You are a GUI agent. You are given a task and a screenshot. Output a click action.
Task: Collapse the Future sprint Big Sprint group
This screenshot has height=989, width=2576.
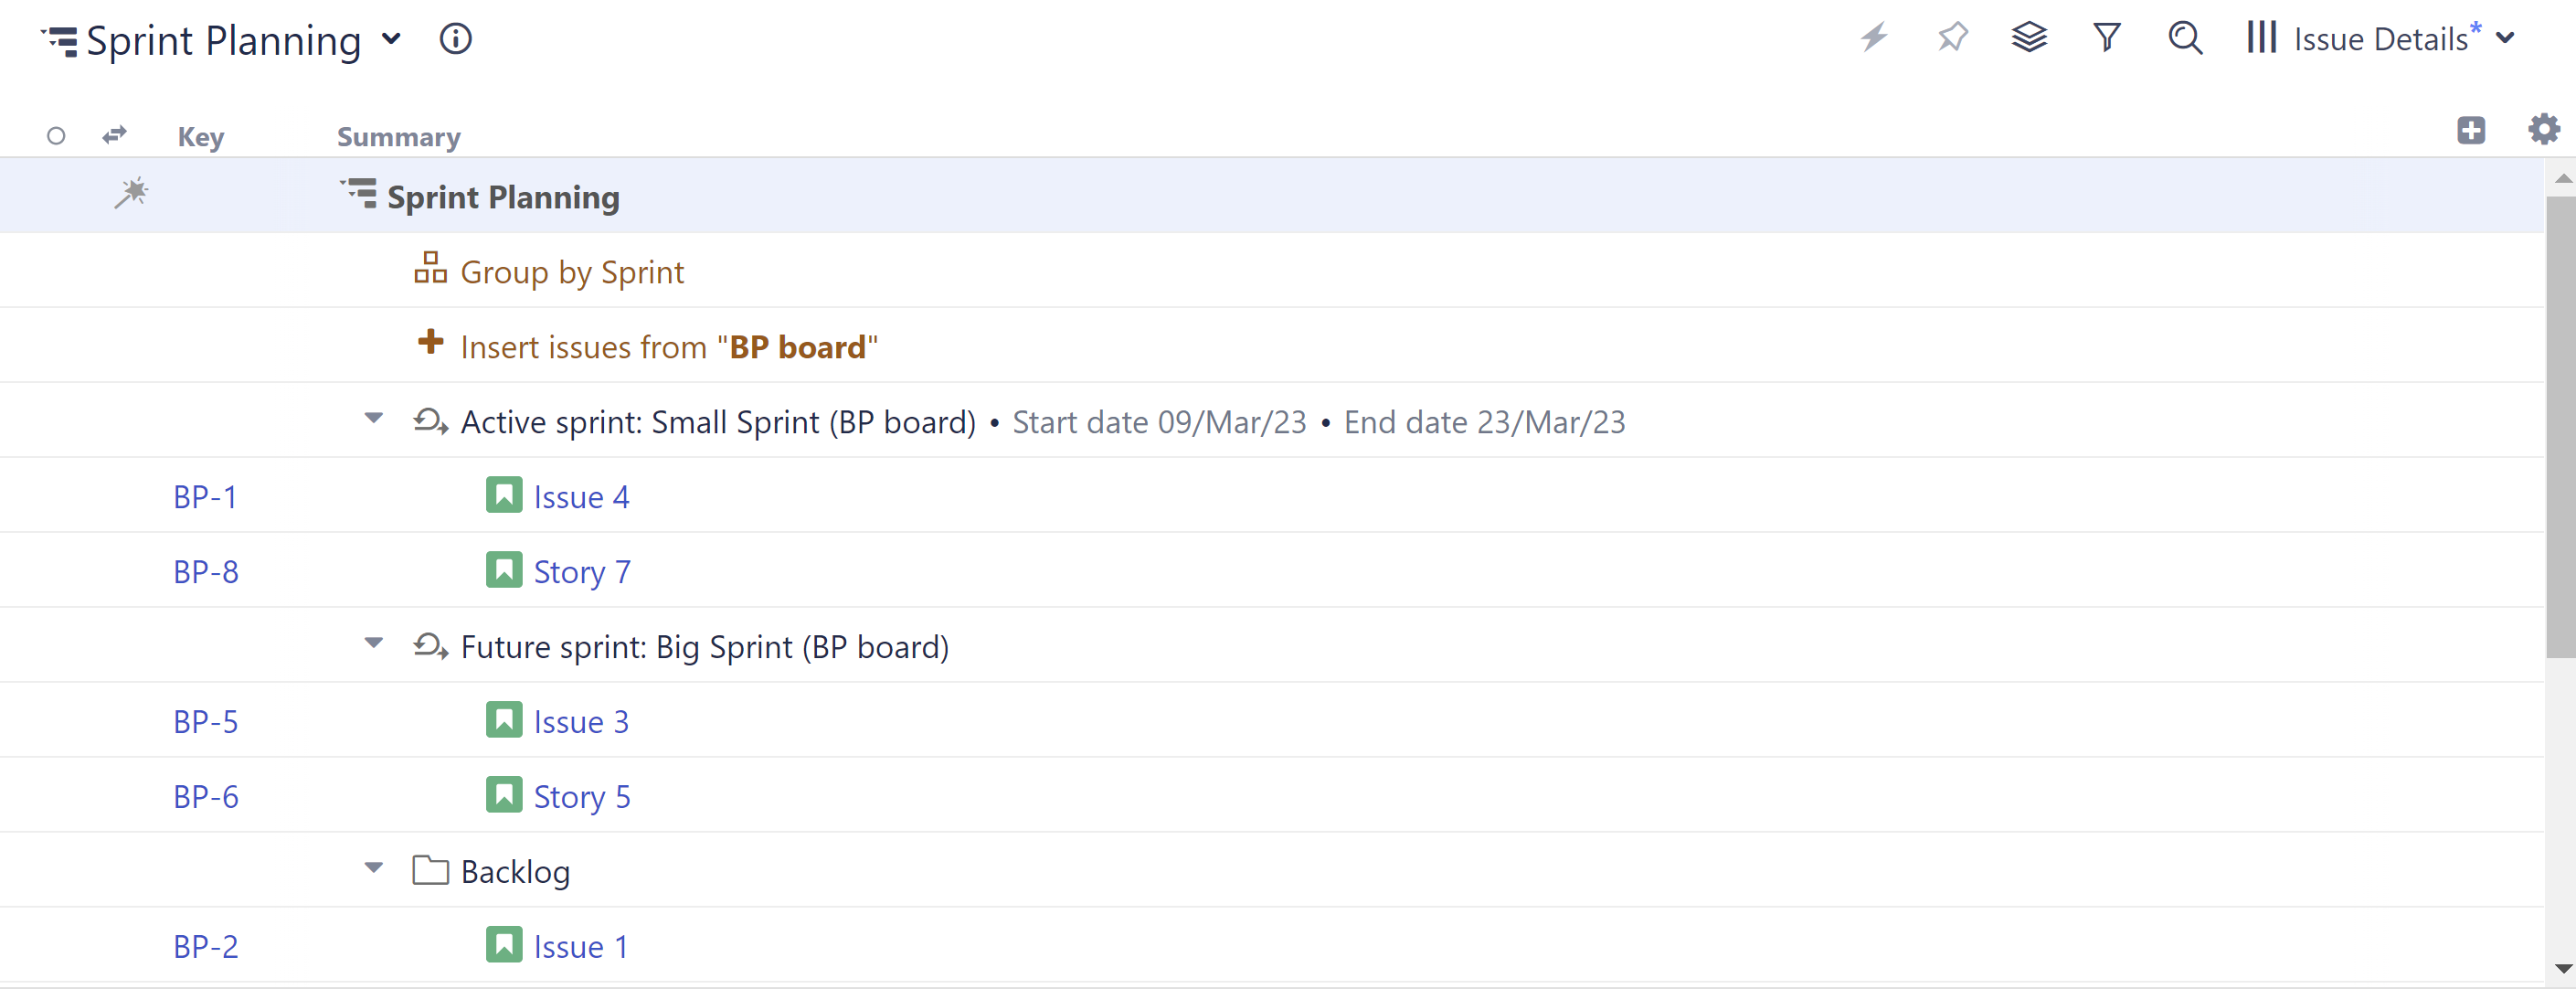click(x=372, y=644)
